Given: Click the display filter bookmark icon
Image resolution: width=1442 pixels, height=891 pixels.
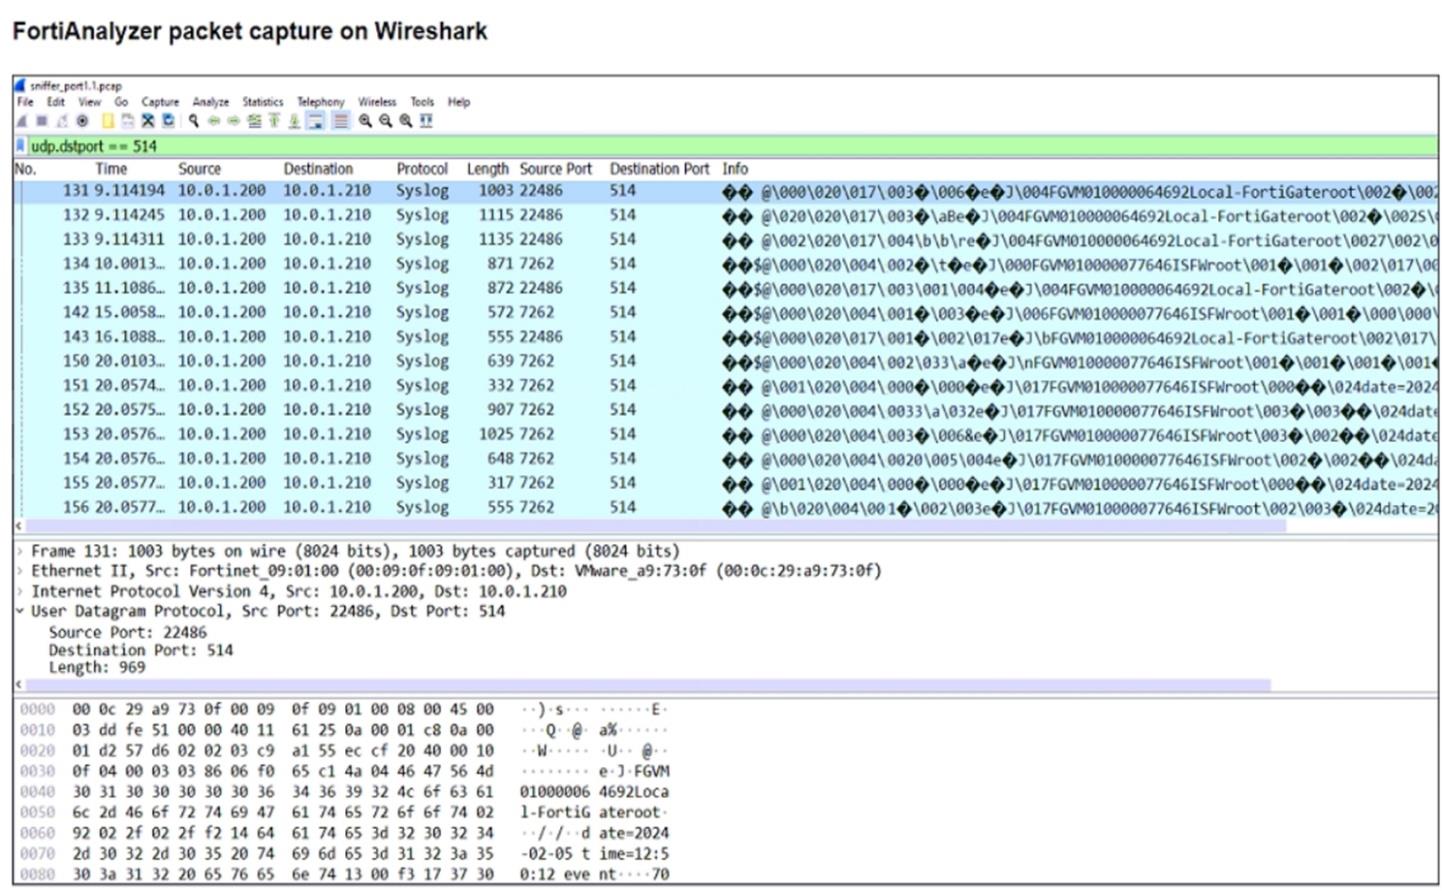Looking at the screenshot, I should 21,146.
